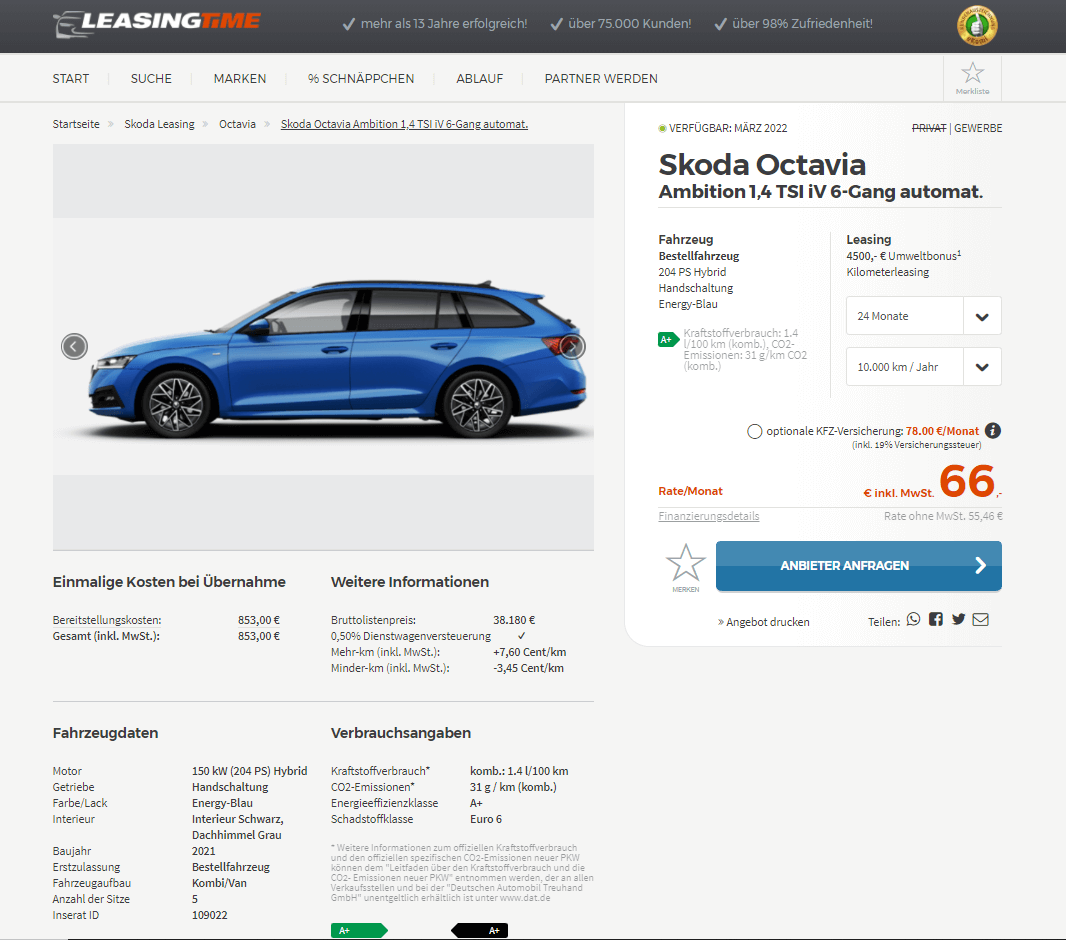1066x940 pixels.
Task: Click the Bruttolistenpreis value 38.180 €
Action: [514, 620]
